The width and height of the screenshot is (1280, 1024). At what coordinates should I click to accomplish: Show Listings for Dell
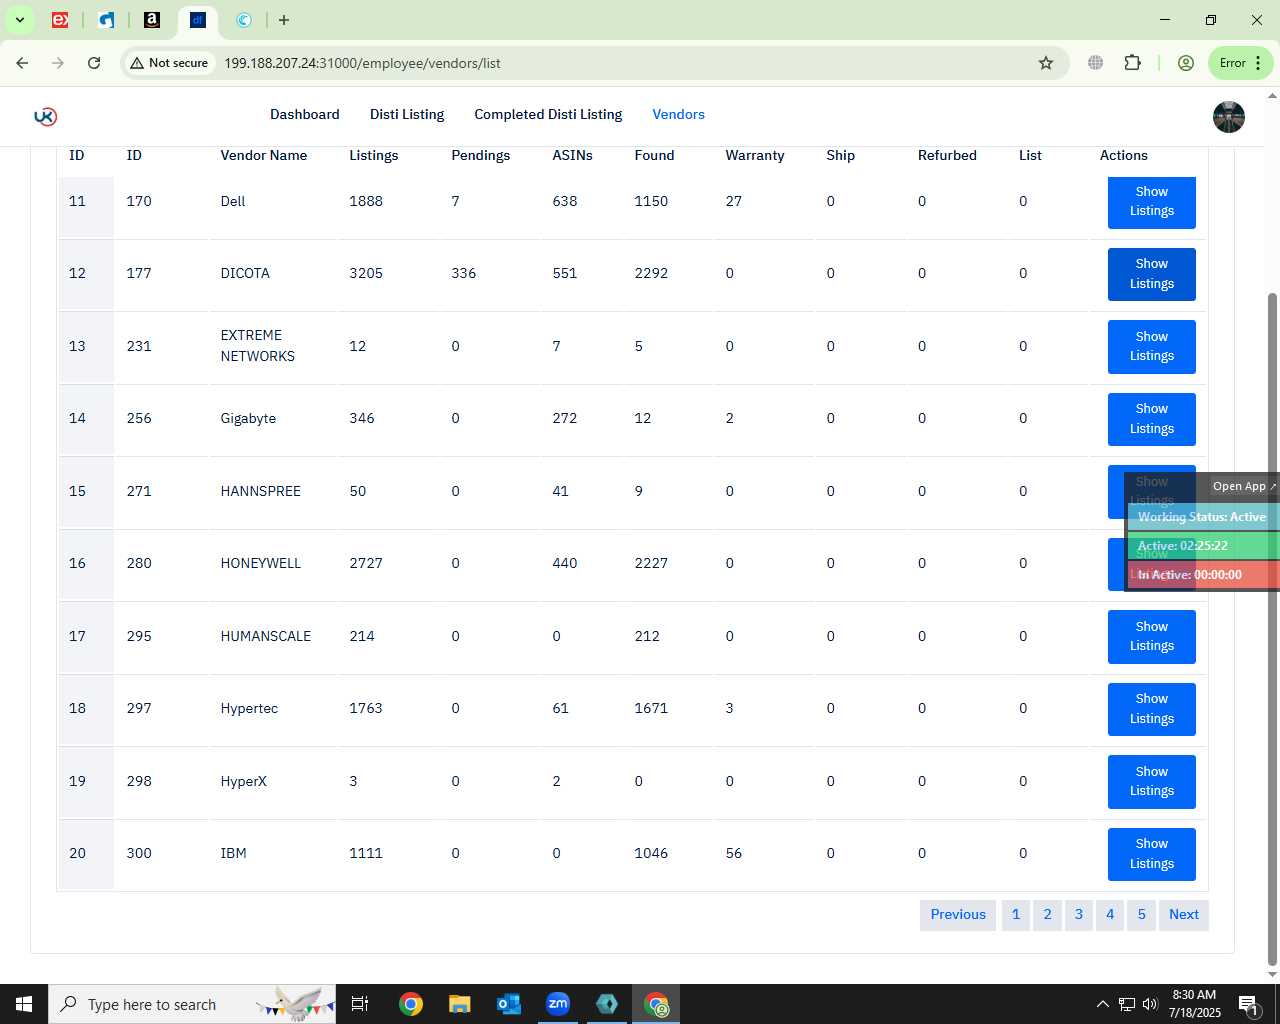[1152, 201]
